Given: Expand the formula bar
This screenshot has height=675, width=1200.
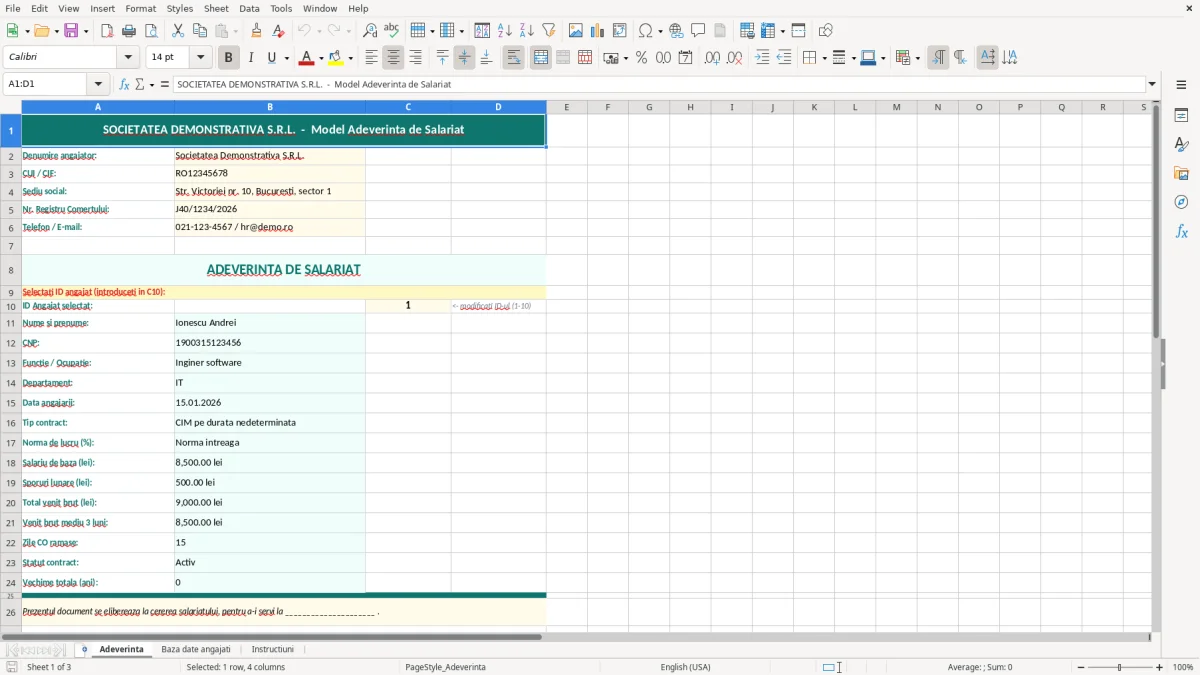Looking at the screenshot, I should tap(1153, 85).
